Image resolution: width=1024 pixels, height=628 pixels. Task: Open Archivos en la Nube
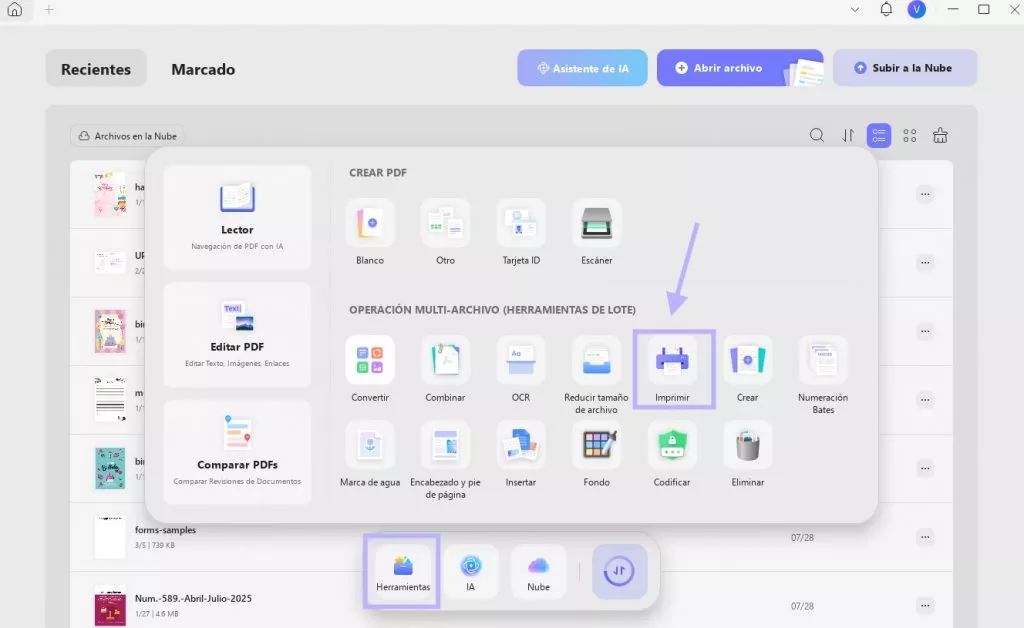(x=127, y=136)
